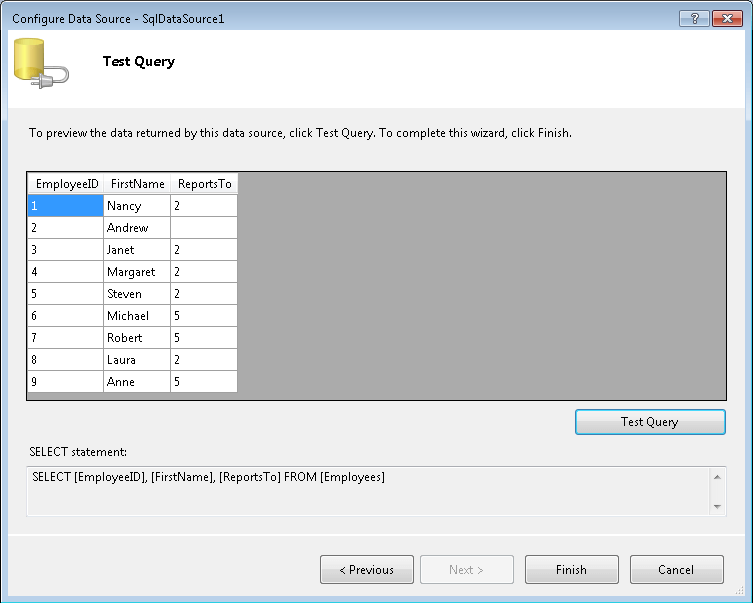The width and height of the screenshot is (753, 603).
Task: Click down arrow in SELECT statement scrollbar
Action: (717, 507)
